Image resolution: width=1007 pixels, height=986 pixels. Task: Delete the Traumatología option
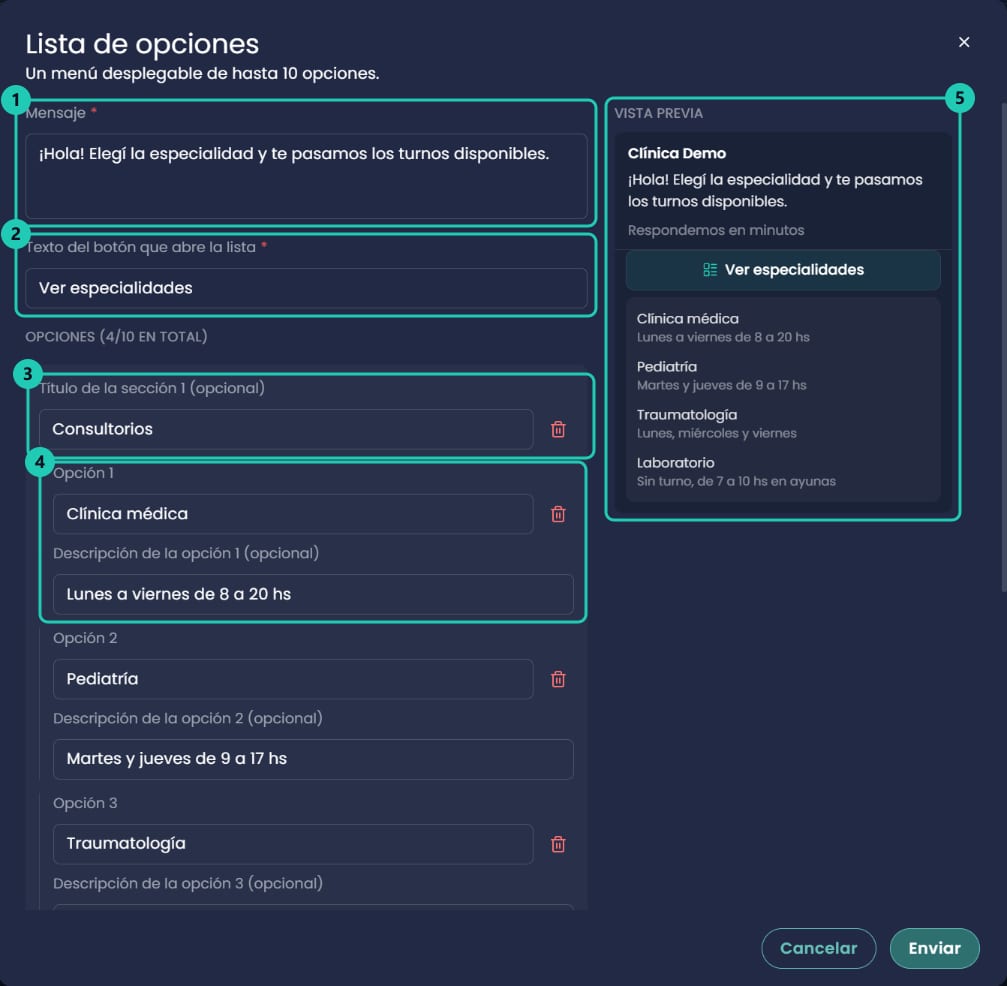558,844
